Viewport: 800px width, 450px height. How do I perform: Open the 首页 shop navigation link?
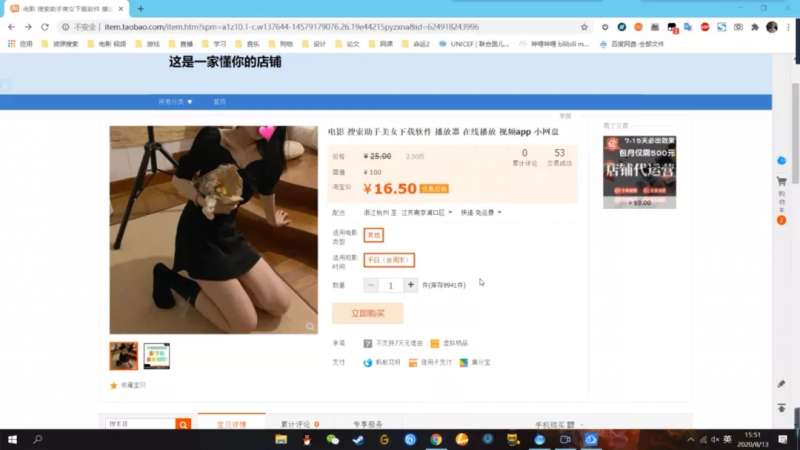(x=219, y=102)
